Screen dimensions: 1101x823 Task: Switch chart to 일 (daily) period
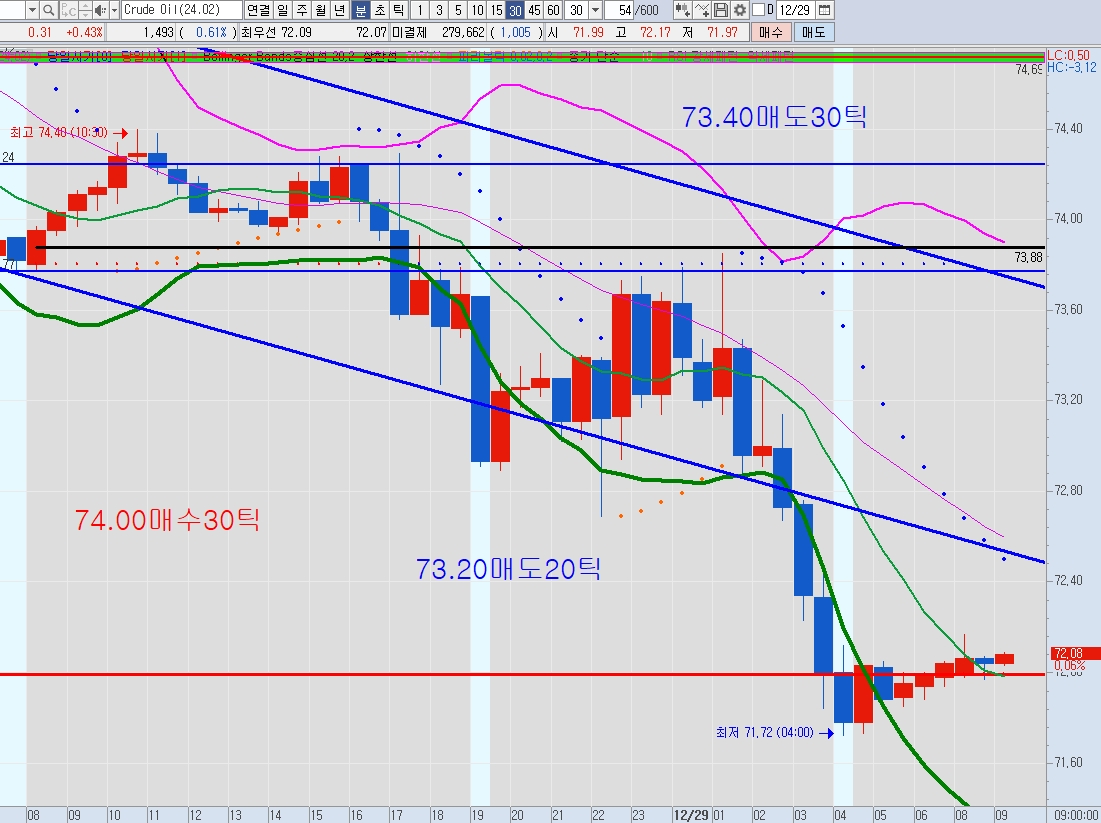[284, 10]
